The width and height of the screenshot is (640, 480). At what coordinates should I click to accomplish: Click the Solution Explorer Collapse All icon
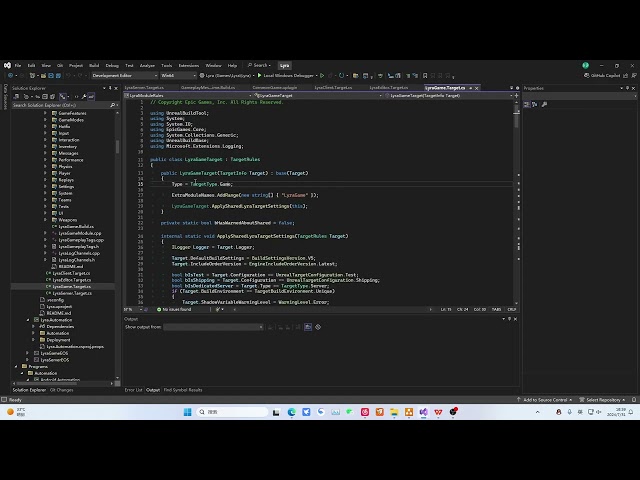[45, 97]
